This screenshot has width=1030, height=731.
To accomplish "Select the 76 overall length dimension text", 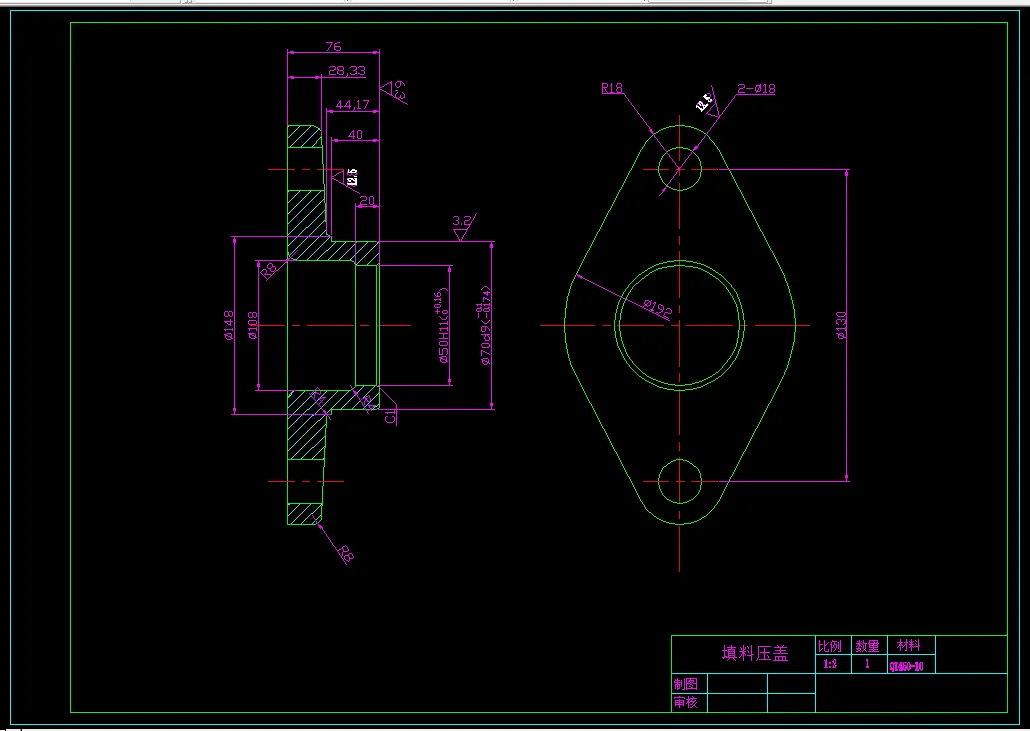I will pos(333,47).
